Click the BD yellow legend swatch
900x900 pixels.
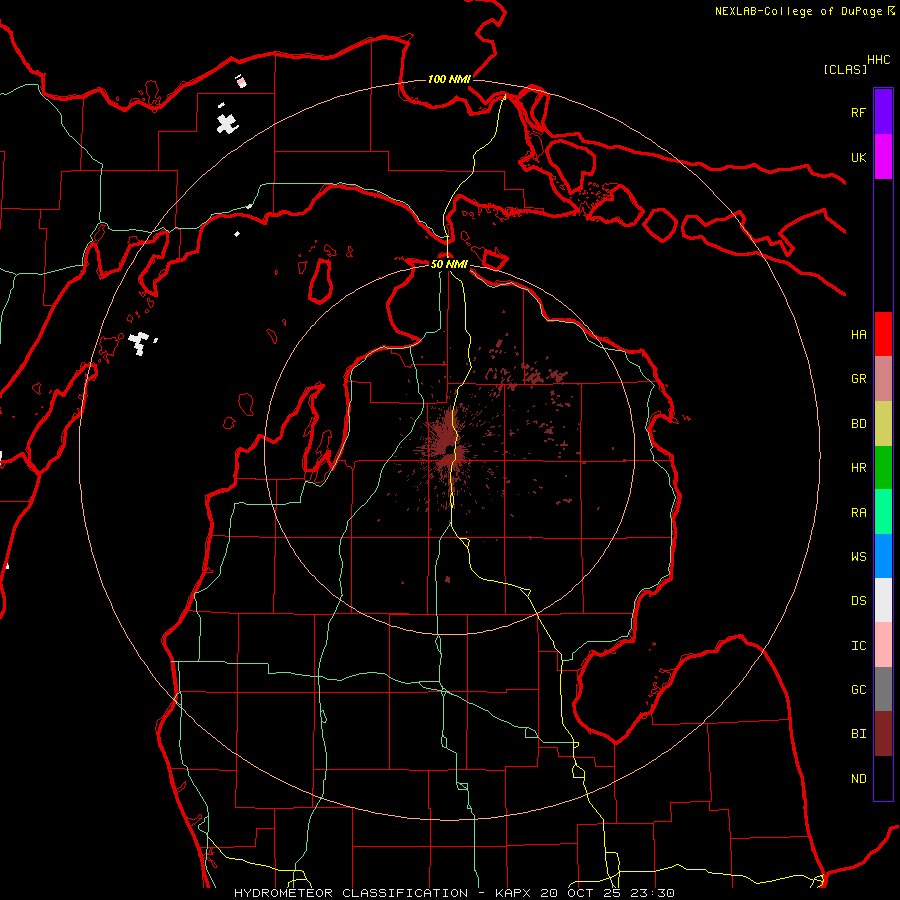pyautogui.click(x=883, y=424)
